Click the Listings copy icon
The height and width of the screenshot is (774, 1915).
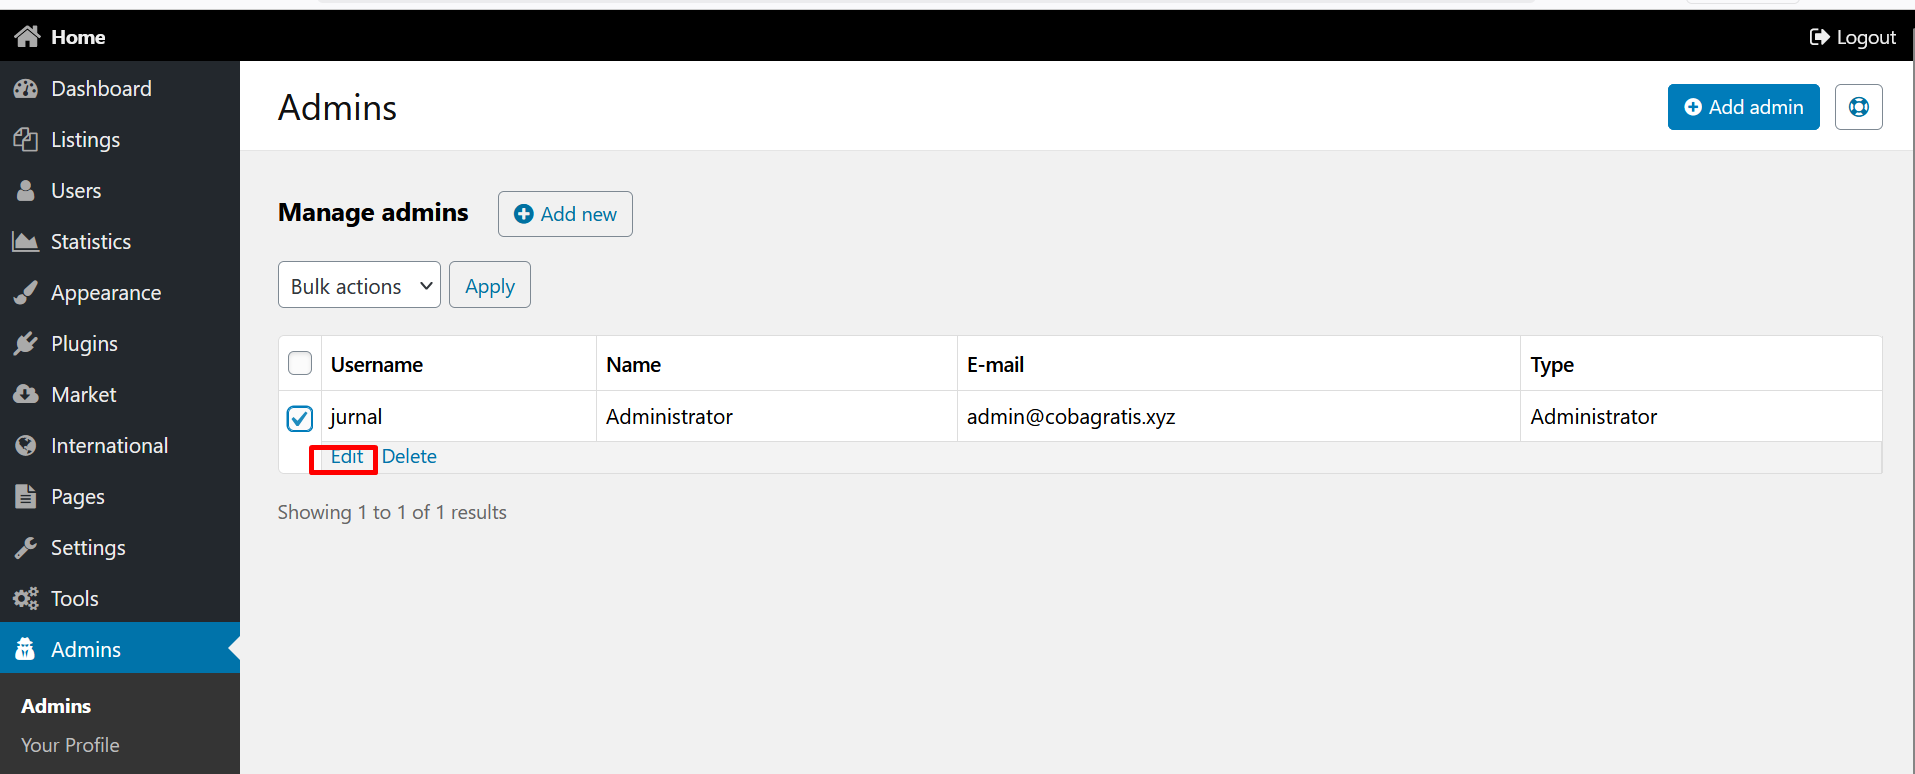click(x=26, y=140)
